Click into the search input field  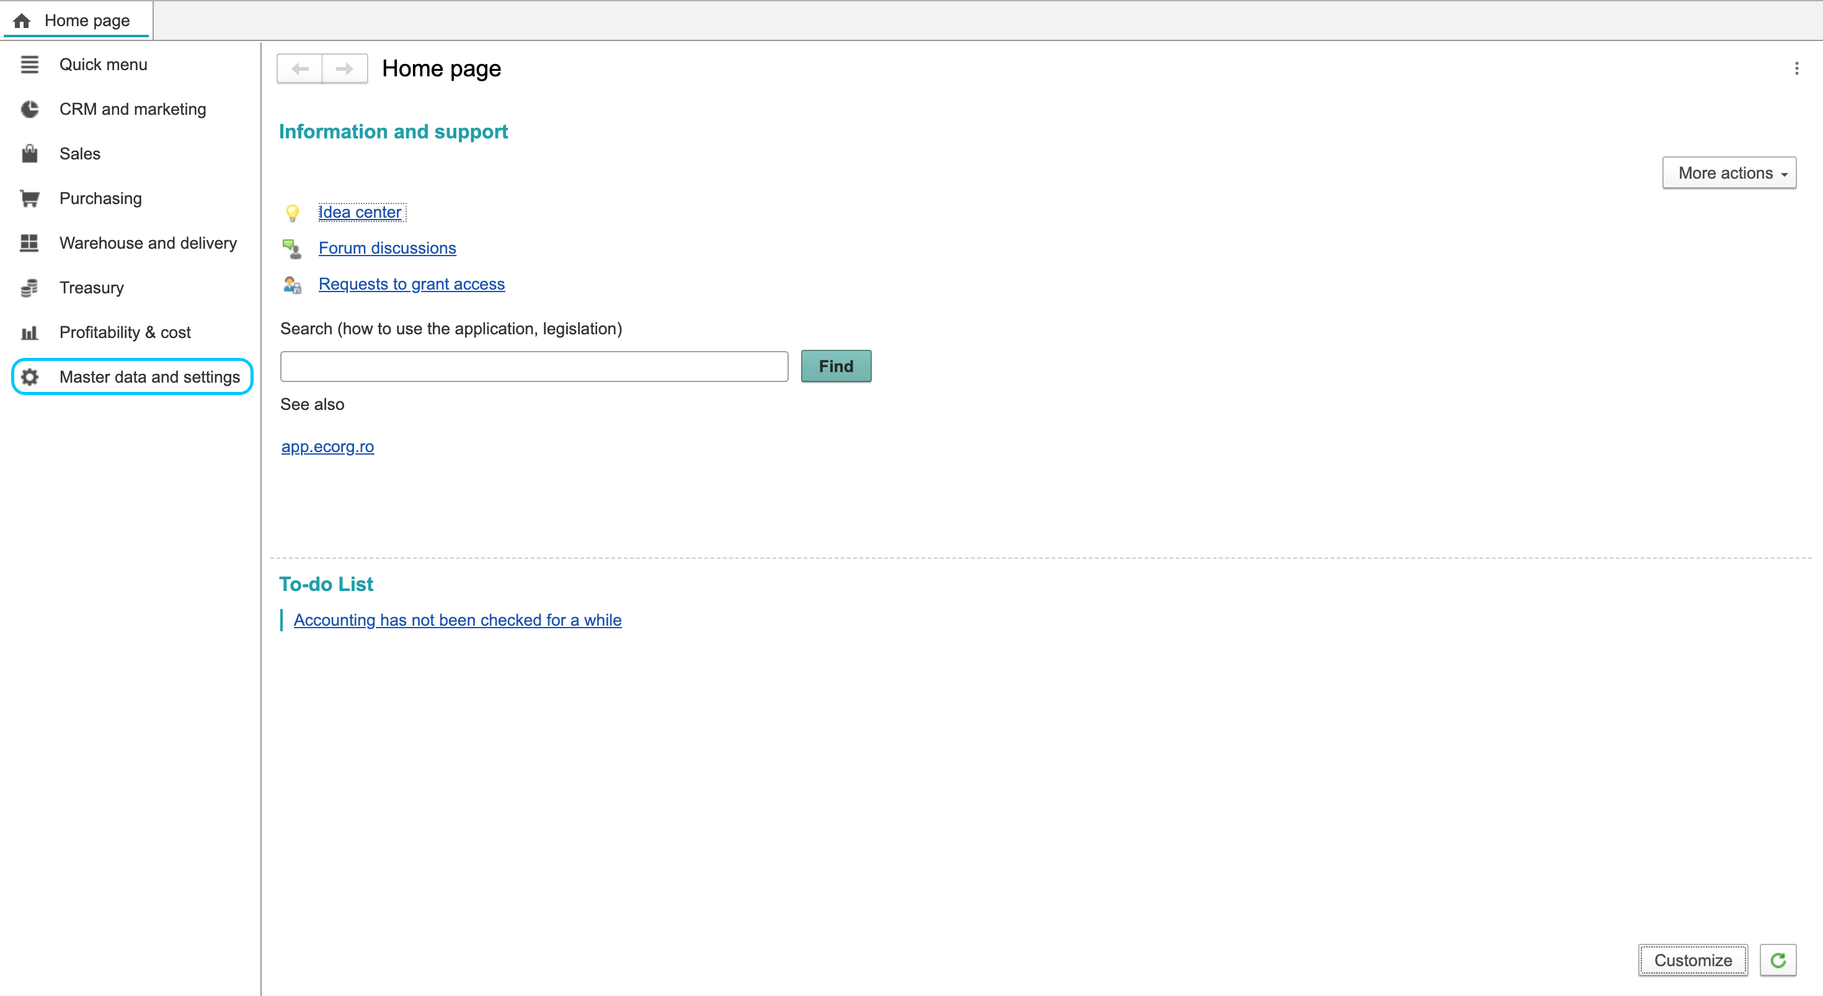click(x=534, y=366)
